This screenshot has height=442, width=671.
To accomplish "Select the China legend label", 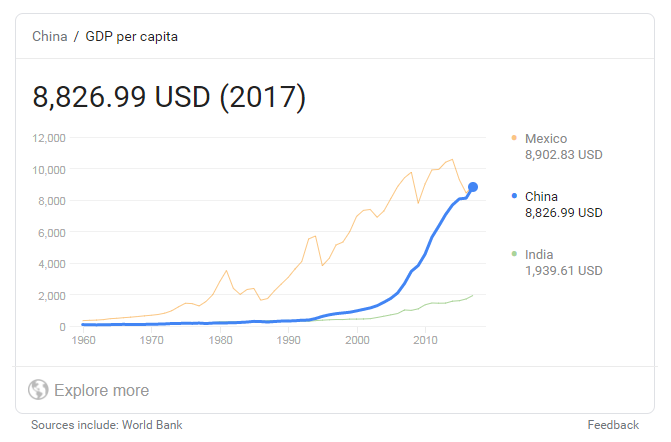I will (541, 196).
